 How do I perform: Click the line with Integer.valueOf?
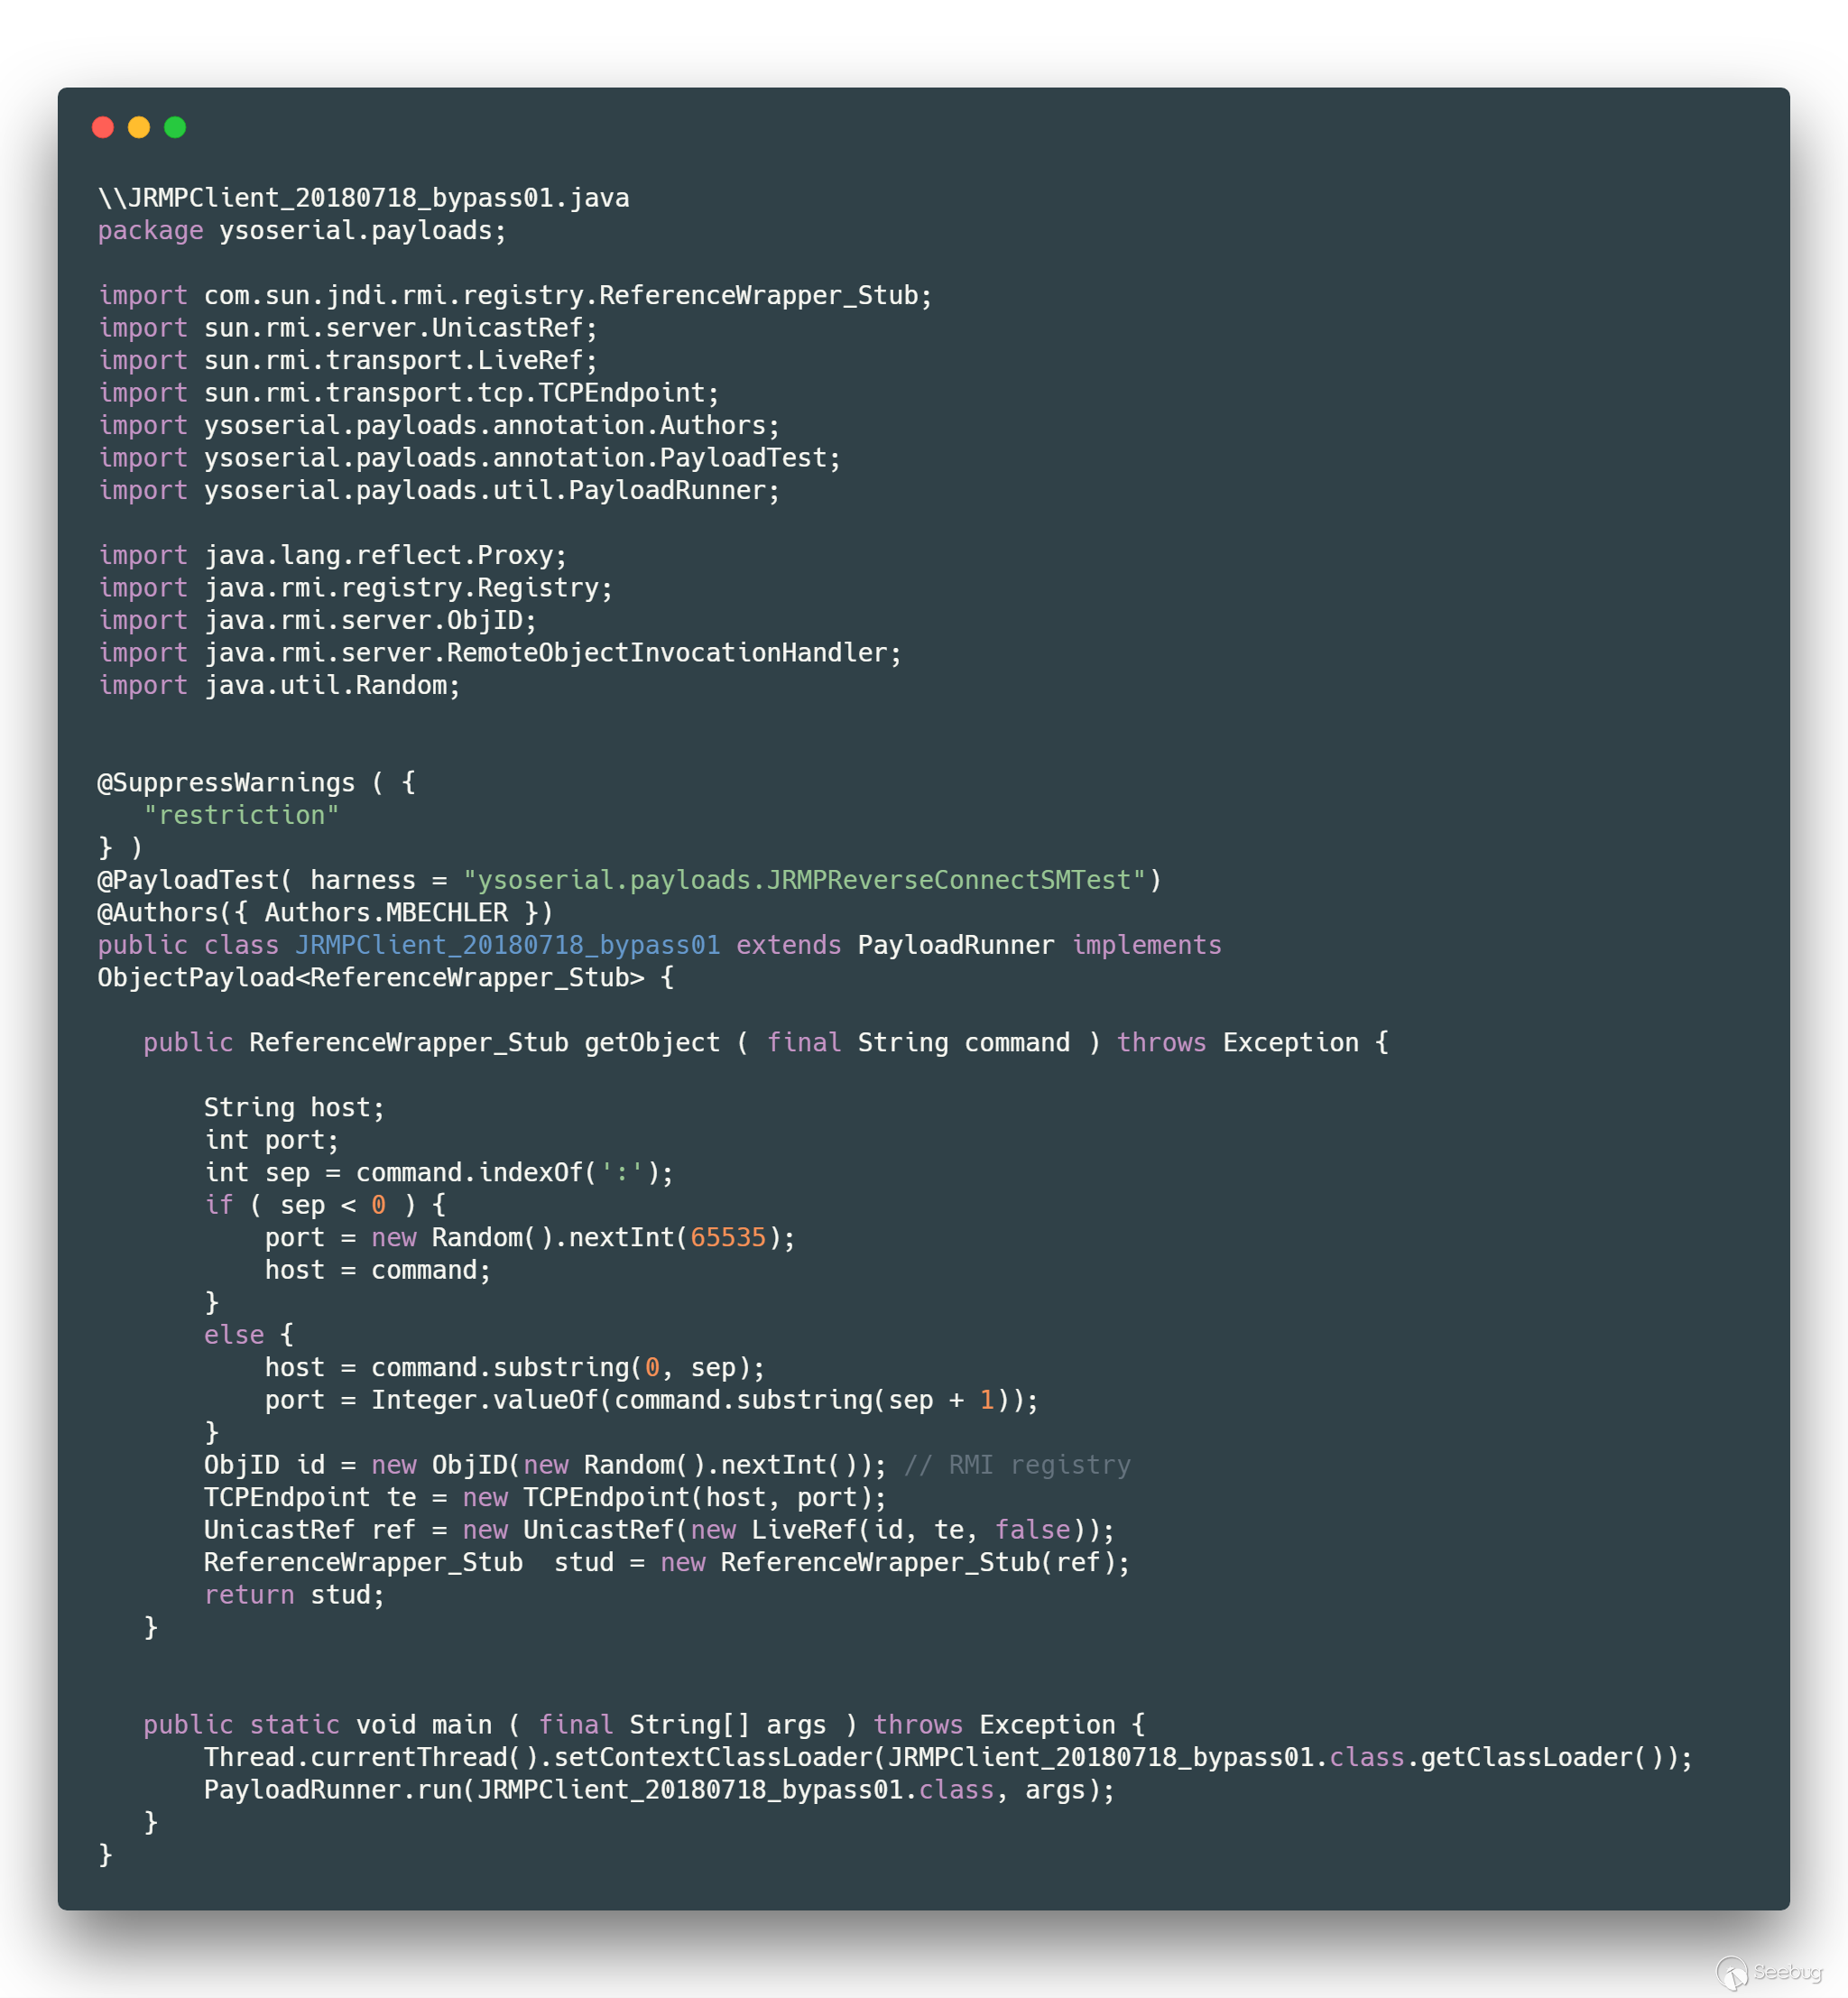pos(652,1401)
